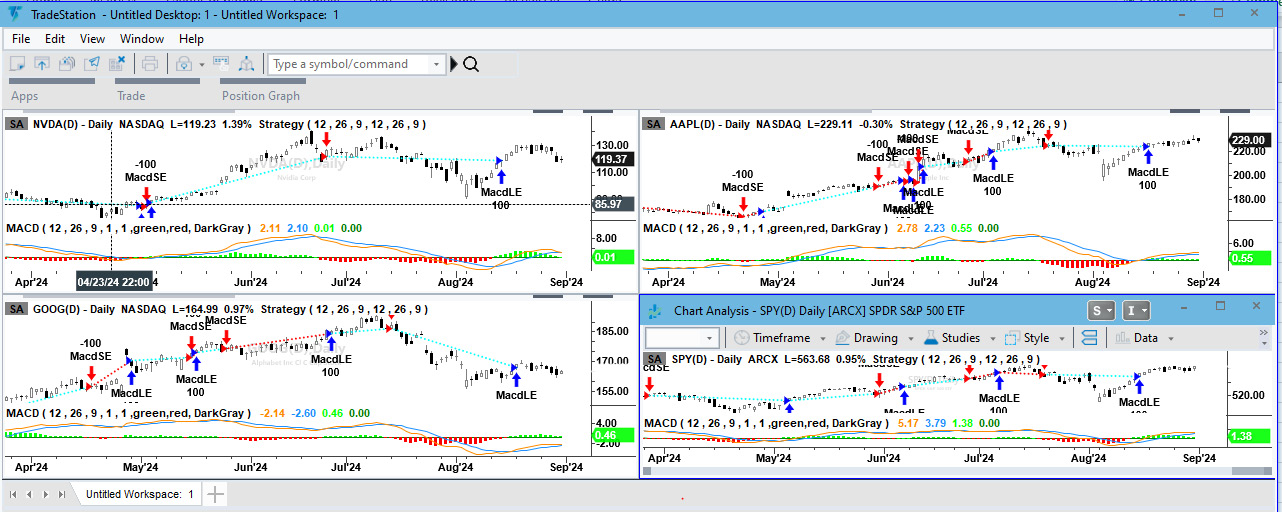The image size is (1282, 512).
Task: Open the View menu
Action: (x=92, y=39)
